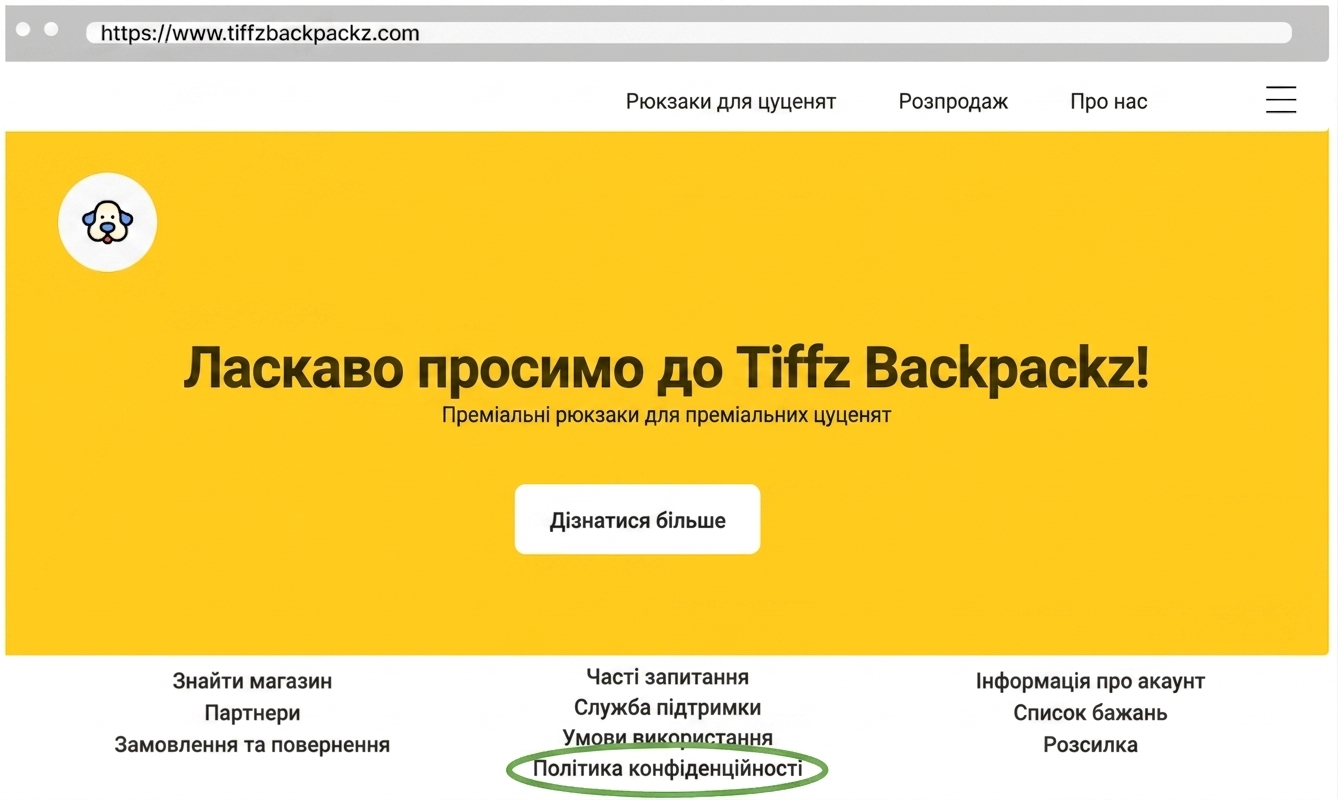Open Замовлення та повернення link
The image size is (1338, 800).
pyautogui.click(x=252, y=745)
